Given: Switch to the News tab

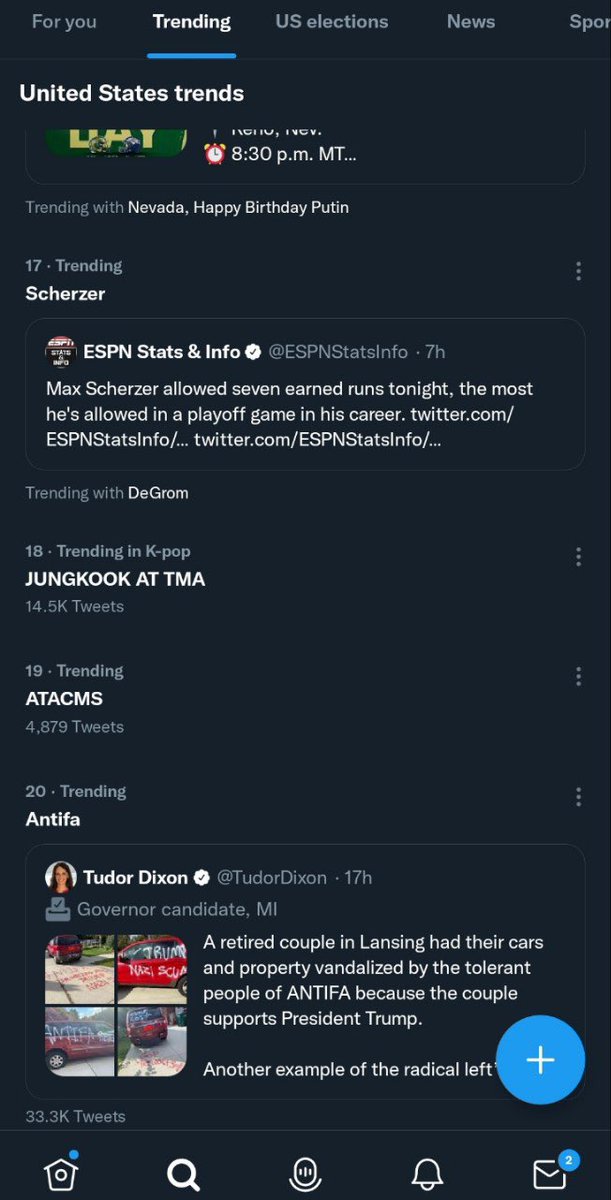Looking at the screenshot, I should (x=471, y=21).
